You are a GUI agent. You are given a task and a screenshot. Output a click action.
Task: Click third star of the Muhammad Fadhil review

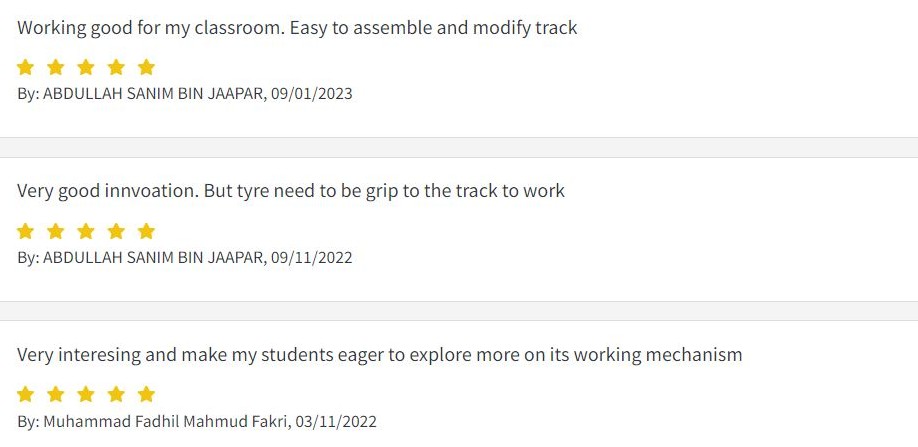point(86,394)
